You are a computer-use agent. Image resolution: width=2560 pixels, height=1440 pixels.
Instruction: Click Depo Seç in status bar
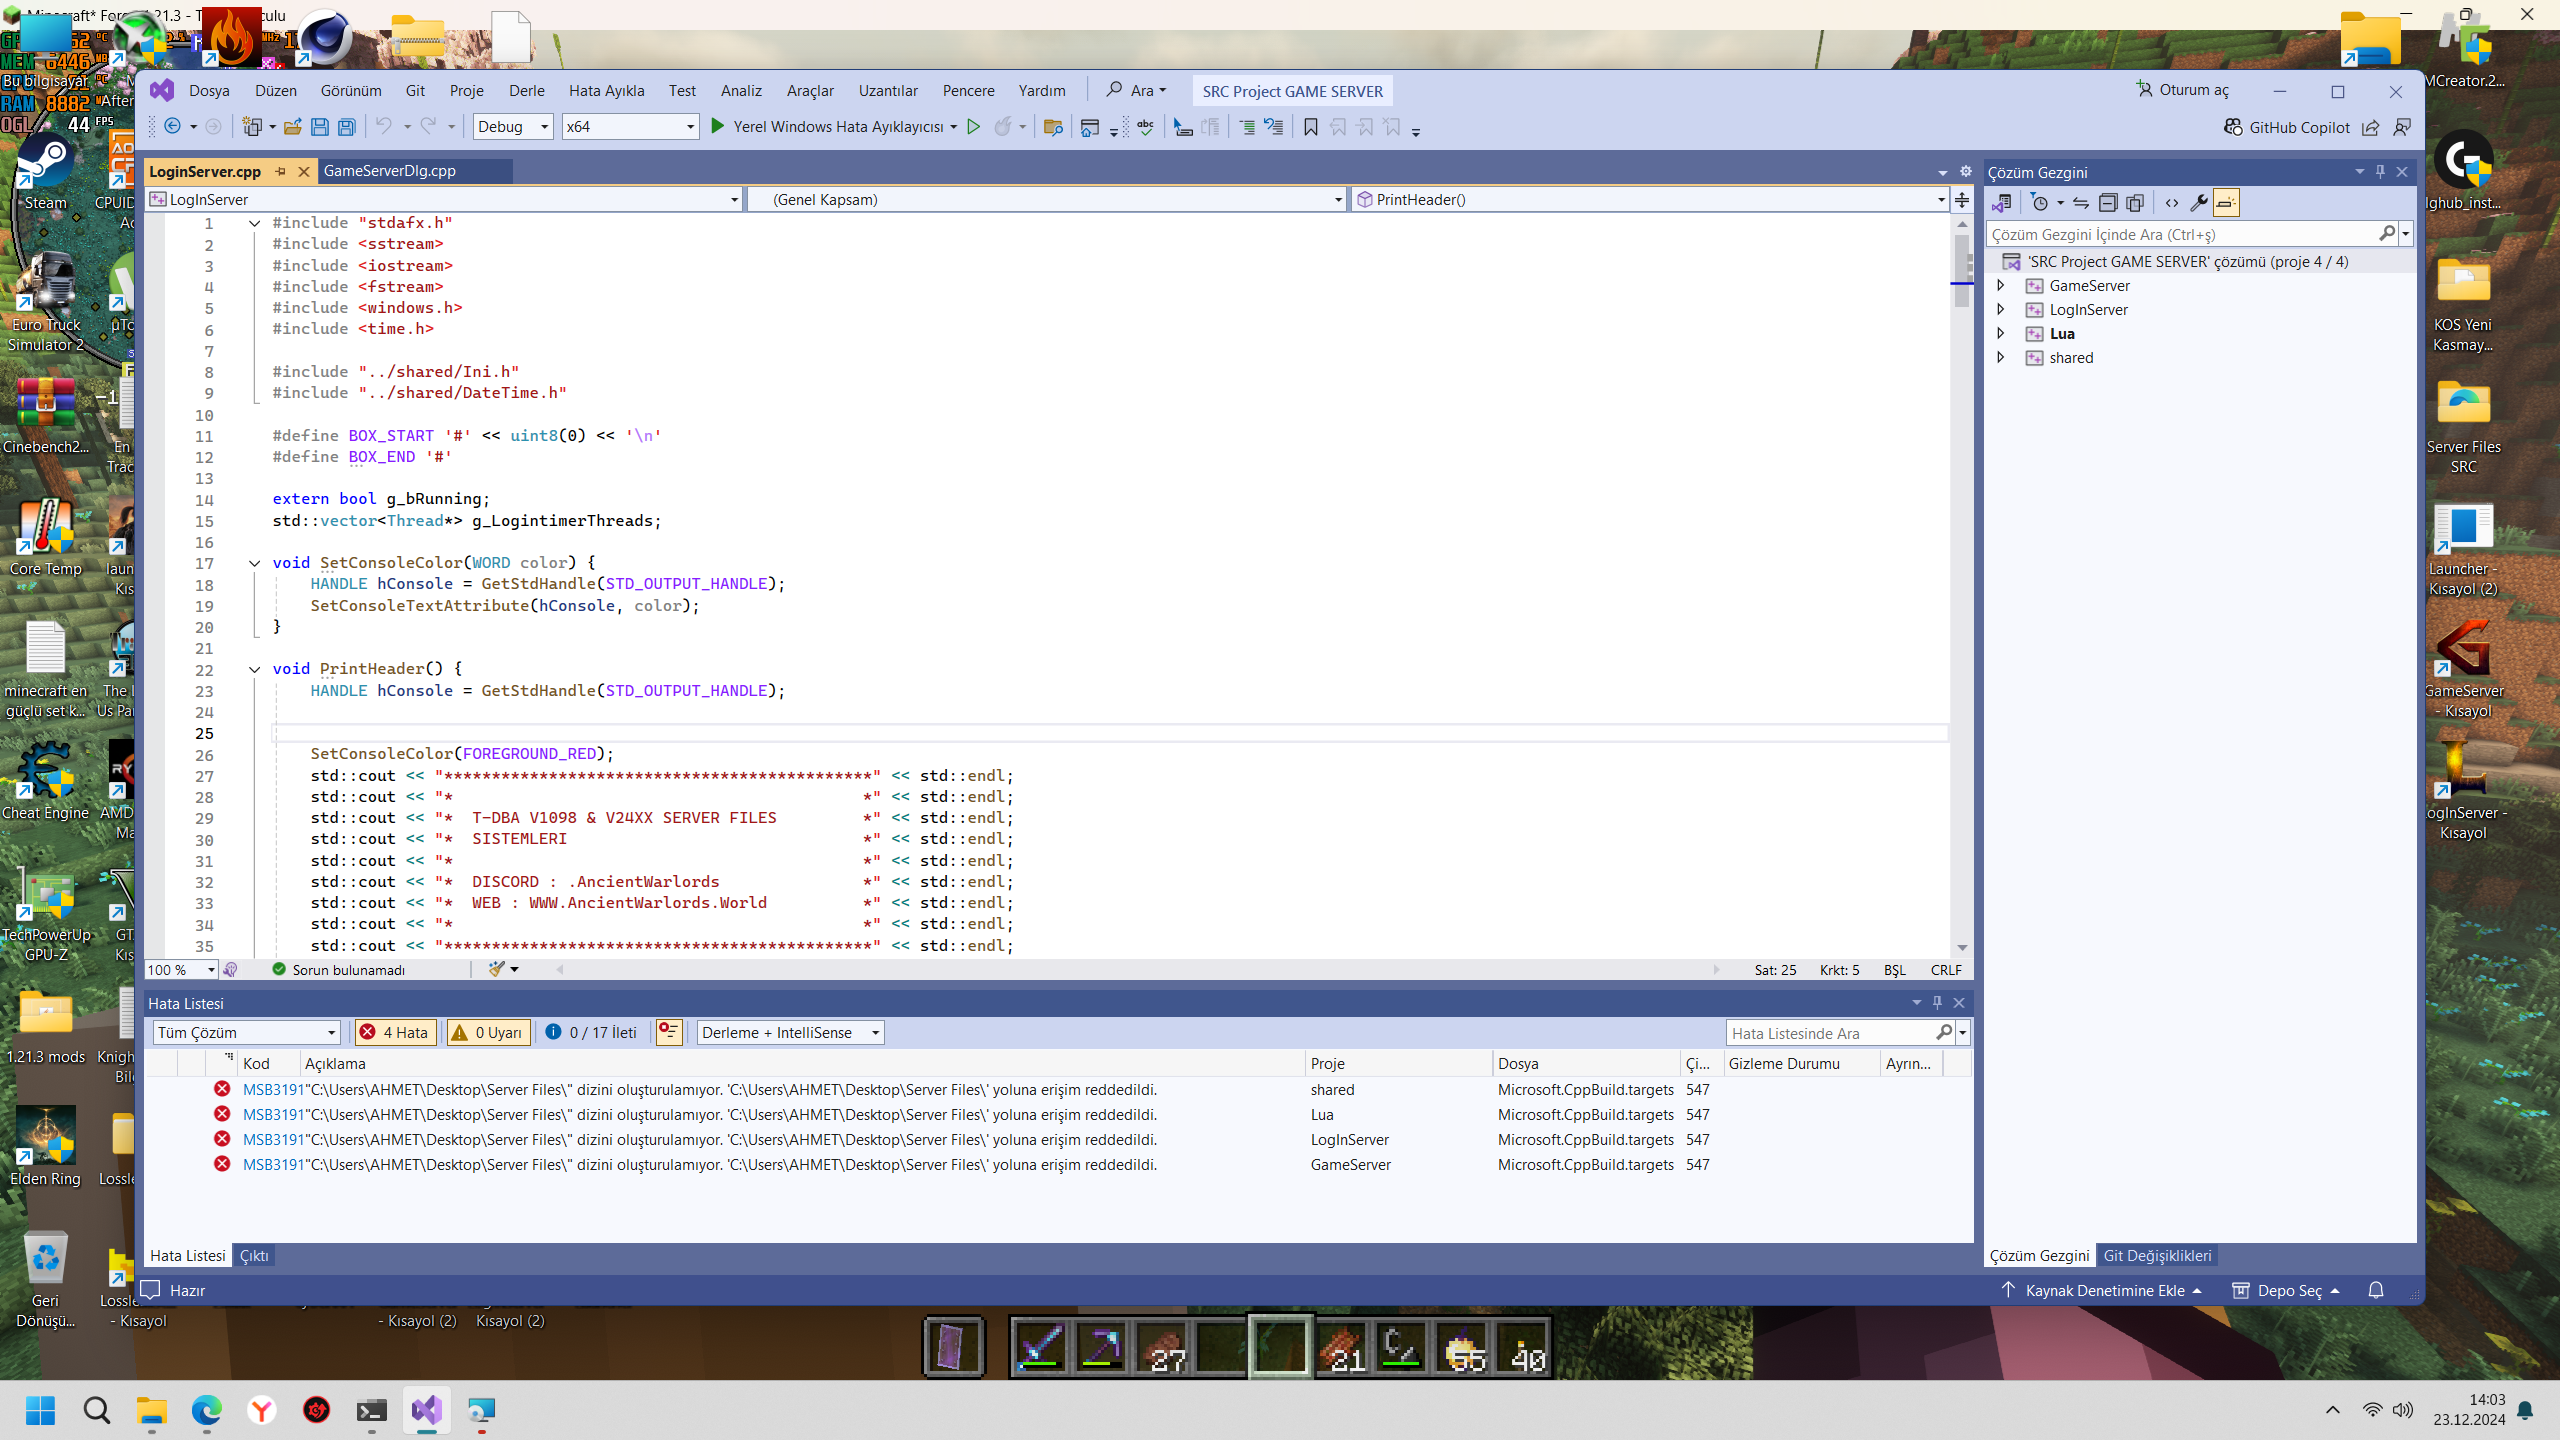(2286, 1290)
